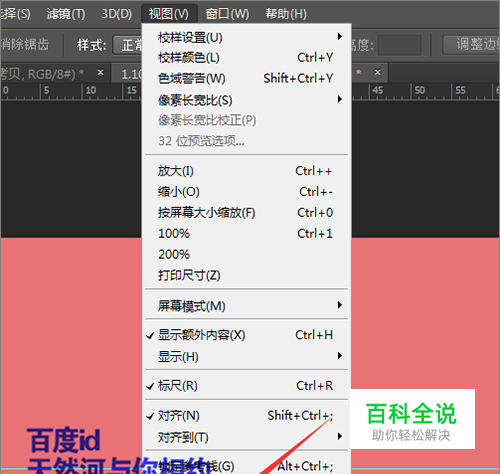Open the 滤镜(T) menu

(x=65, y=14)
